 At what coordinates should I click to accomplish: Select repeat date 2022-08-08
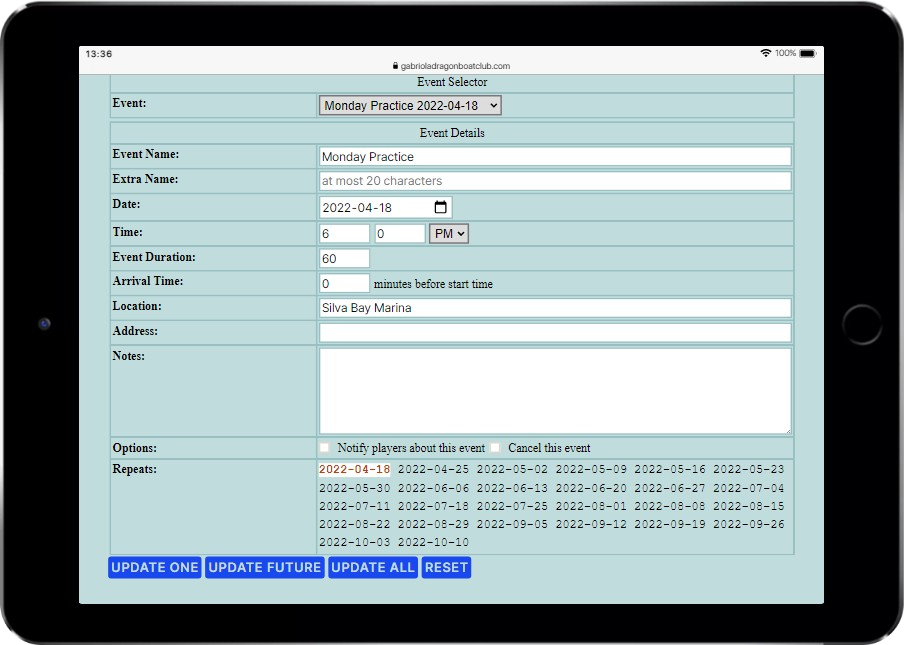click(x=670, y=506)
